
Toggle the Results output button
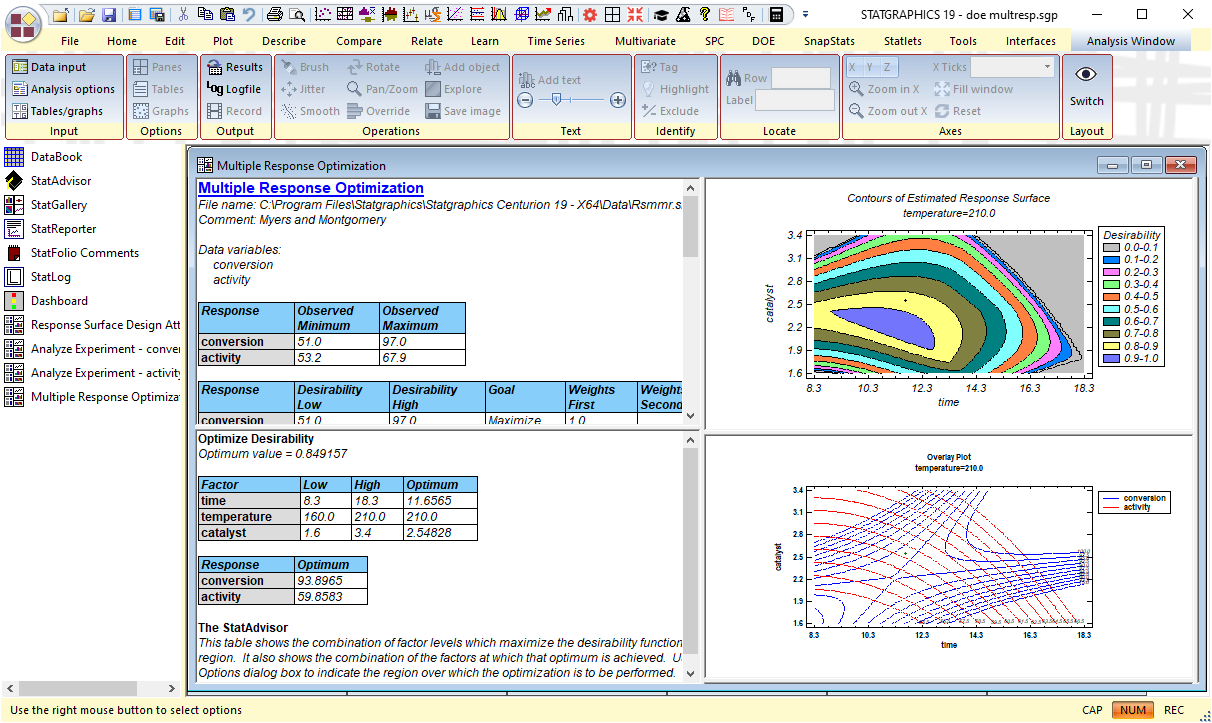235,67
